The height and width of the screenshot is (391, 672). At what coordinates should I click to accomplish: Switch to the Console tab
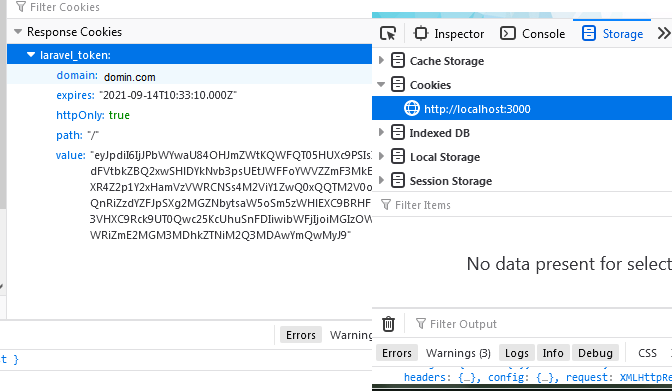pos(533,33)
